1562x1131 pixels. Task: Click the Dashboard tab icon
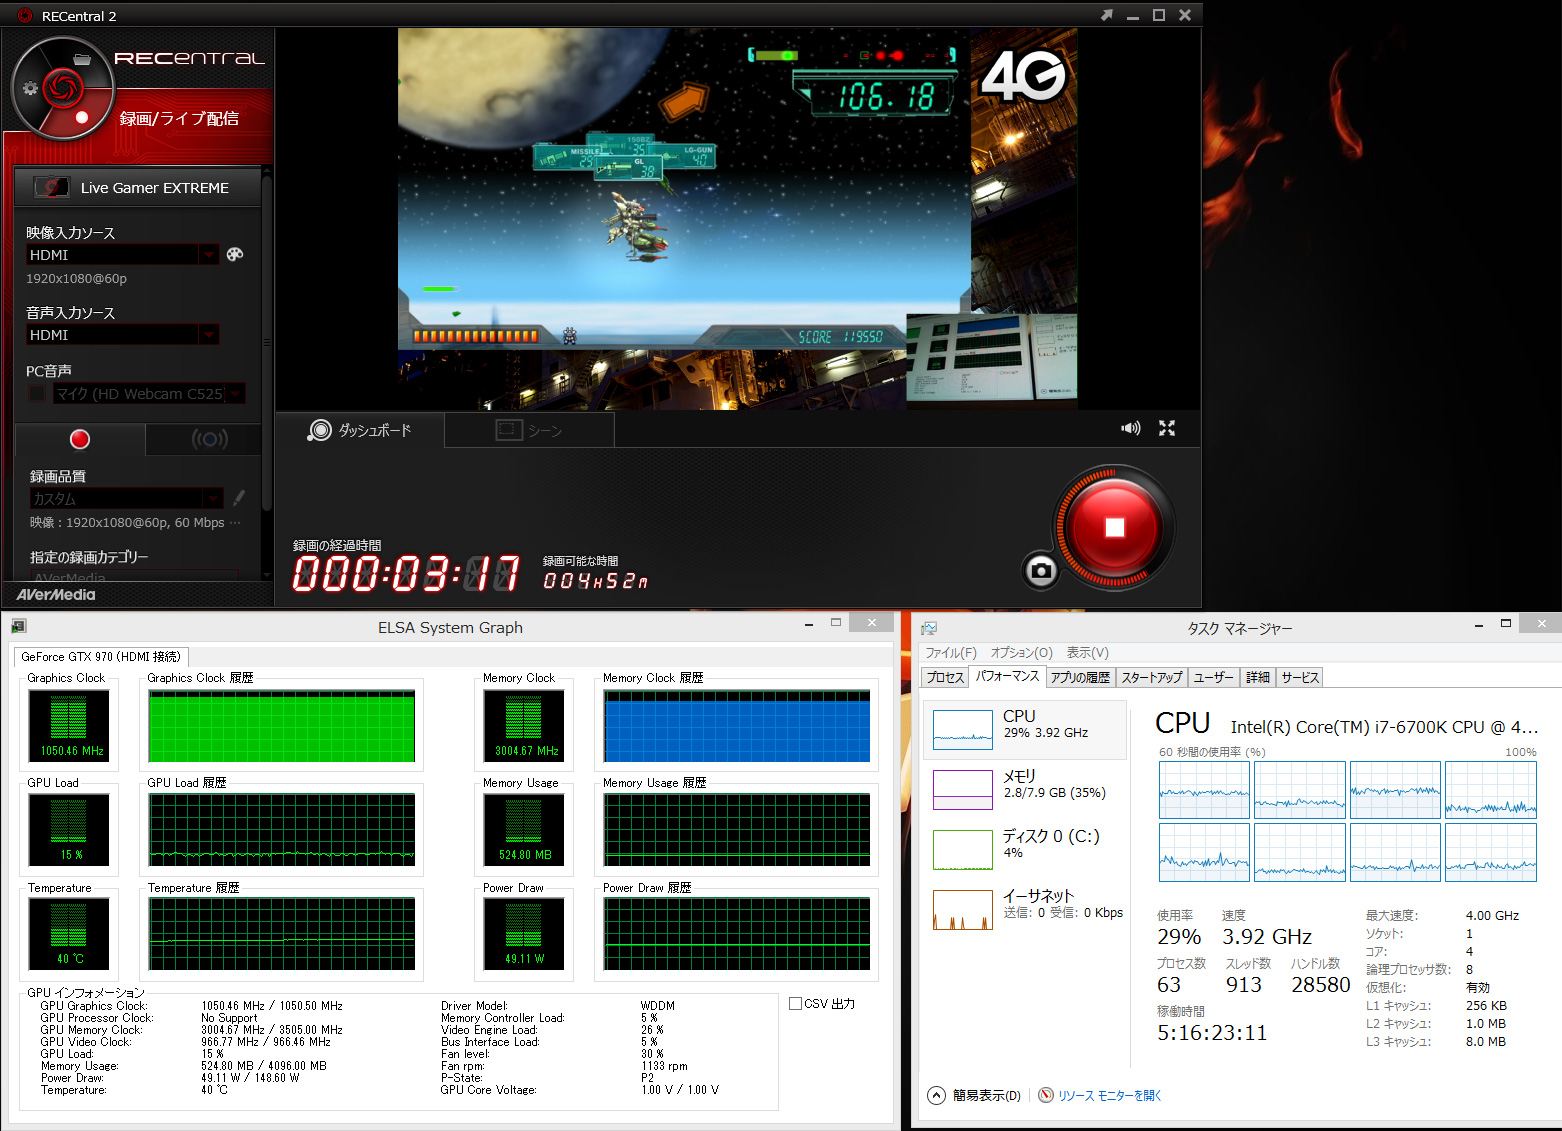(319, 430)
